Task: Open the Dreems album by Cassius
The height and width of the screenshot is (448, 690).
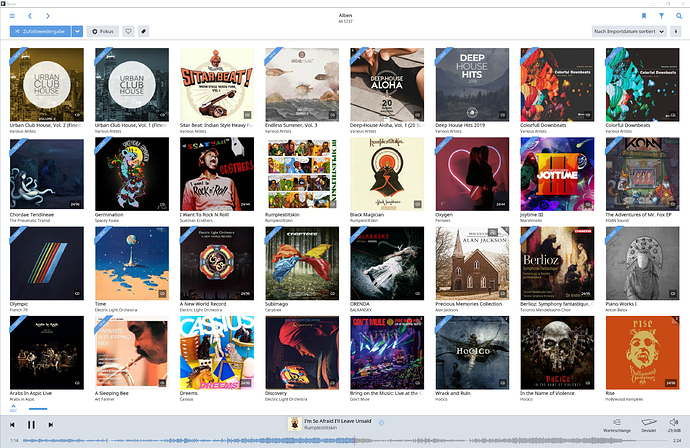Action: (217, 353)
